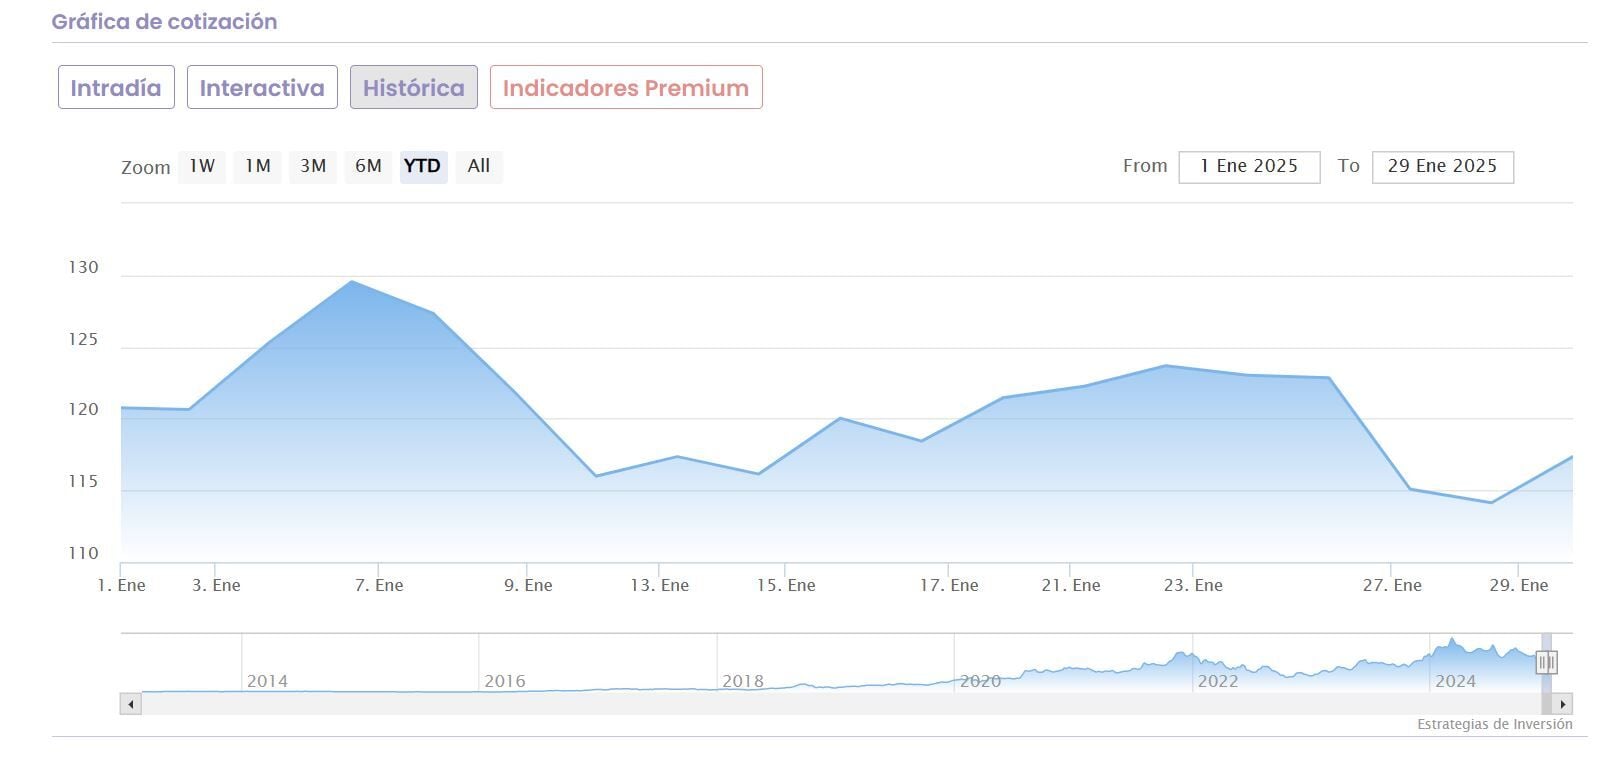Click the To date field
Viewport: 1619px width, 759px height.
[x=1442, y=167]
